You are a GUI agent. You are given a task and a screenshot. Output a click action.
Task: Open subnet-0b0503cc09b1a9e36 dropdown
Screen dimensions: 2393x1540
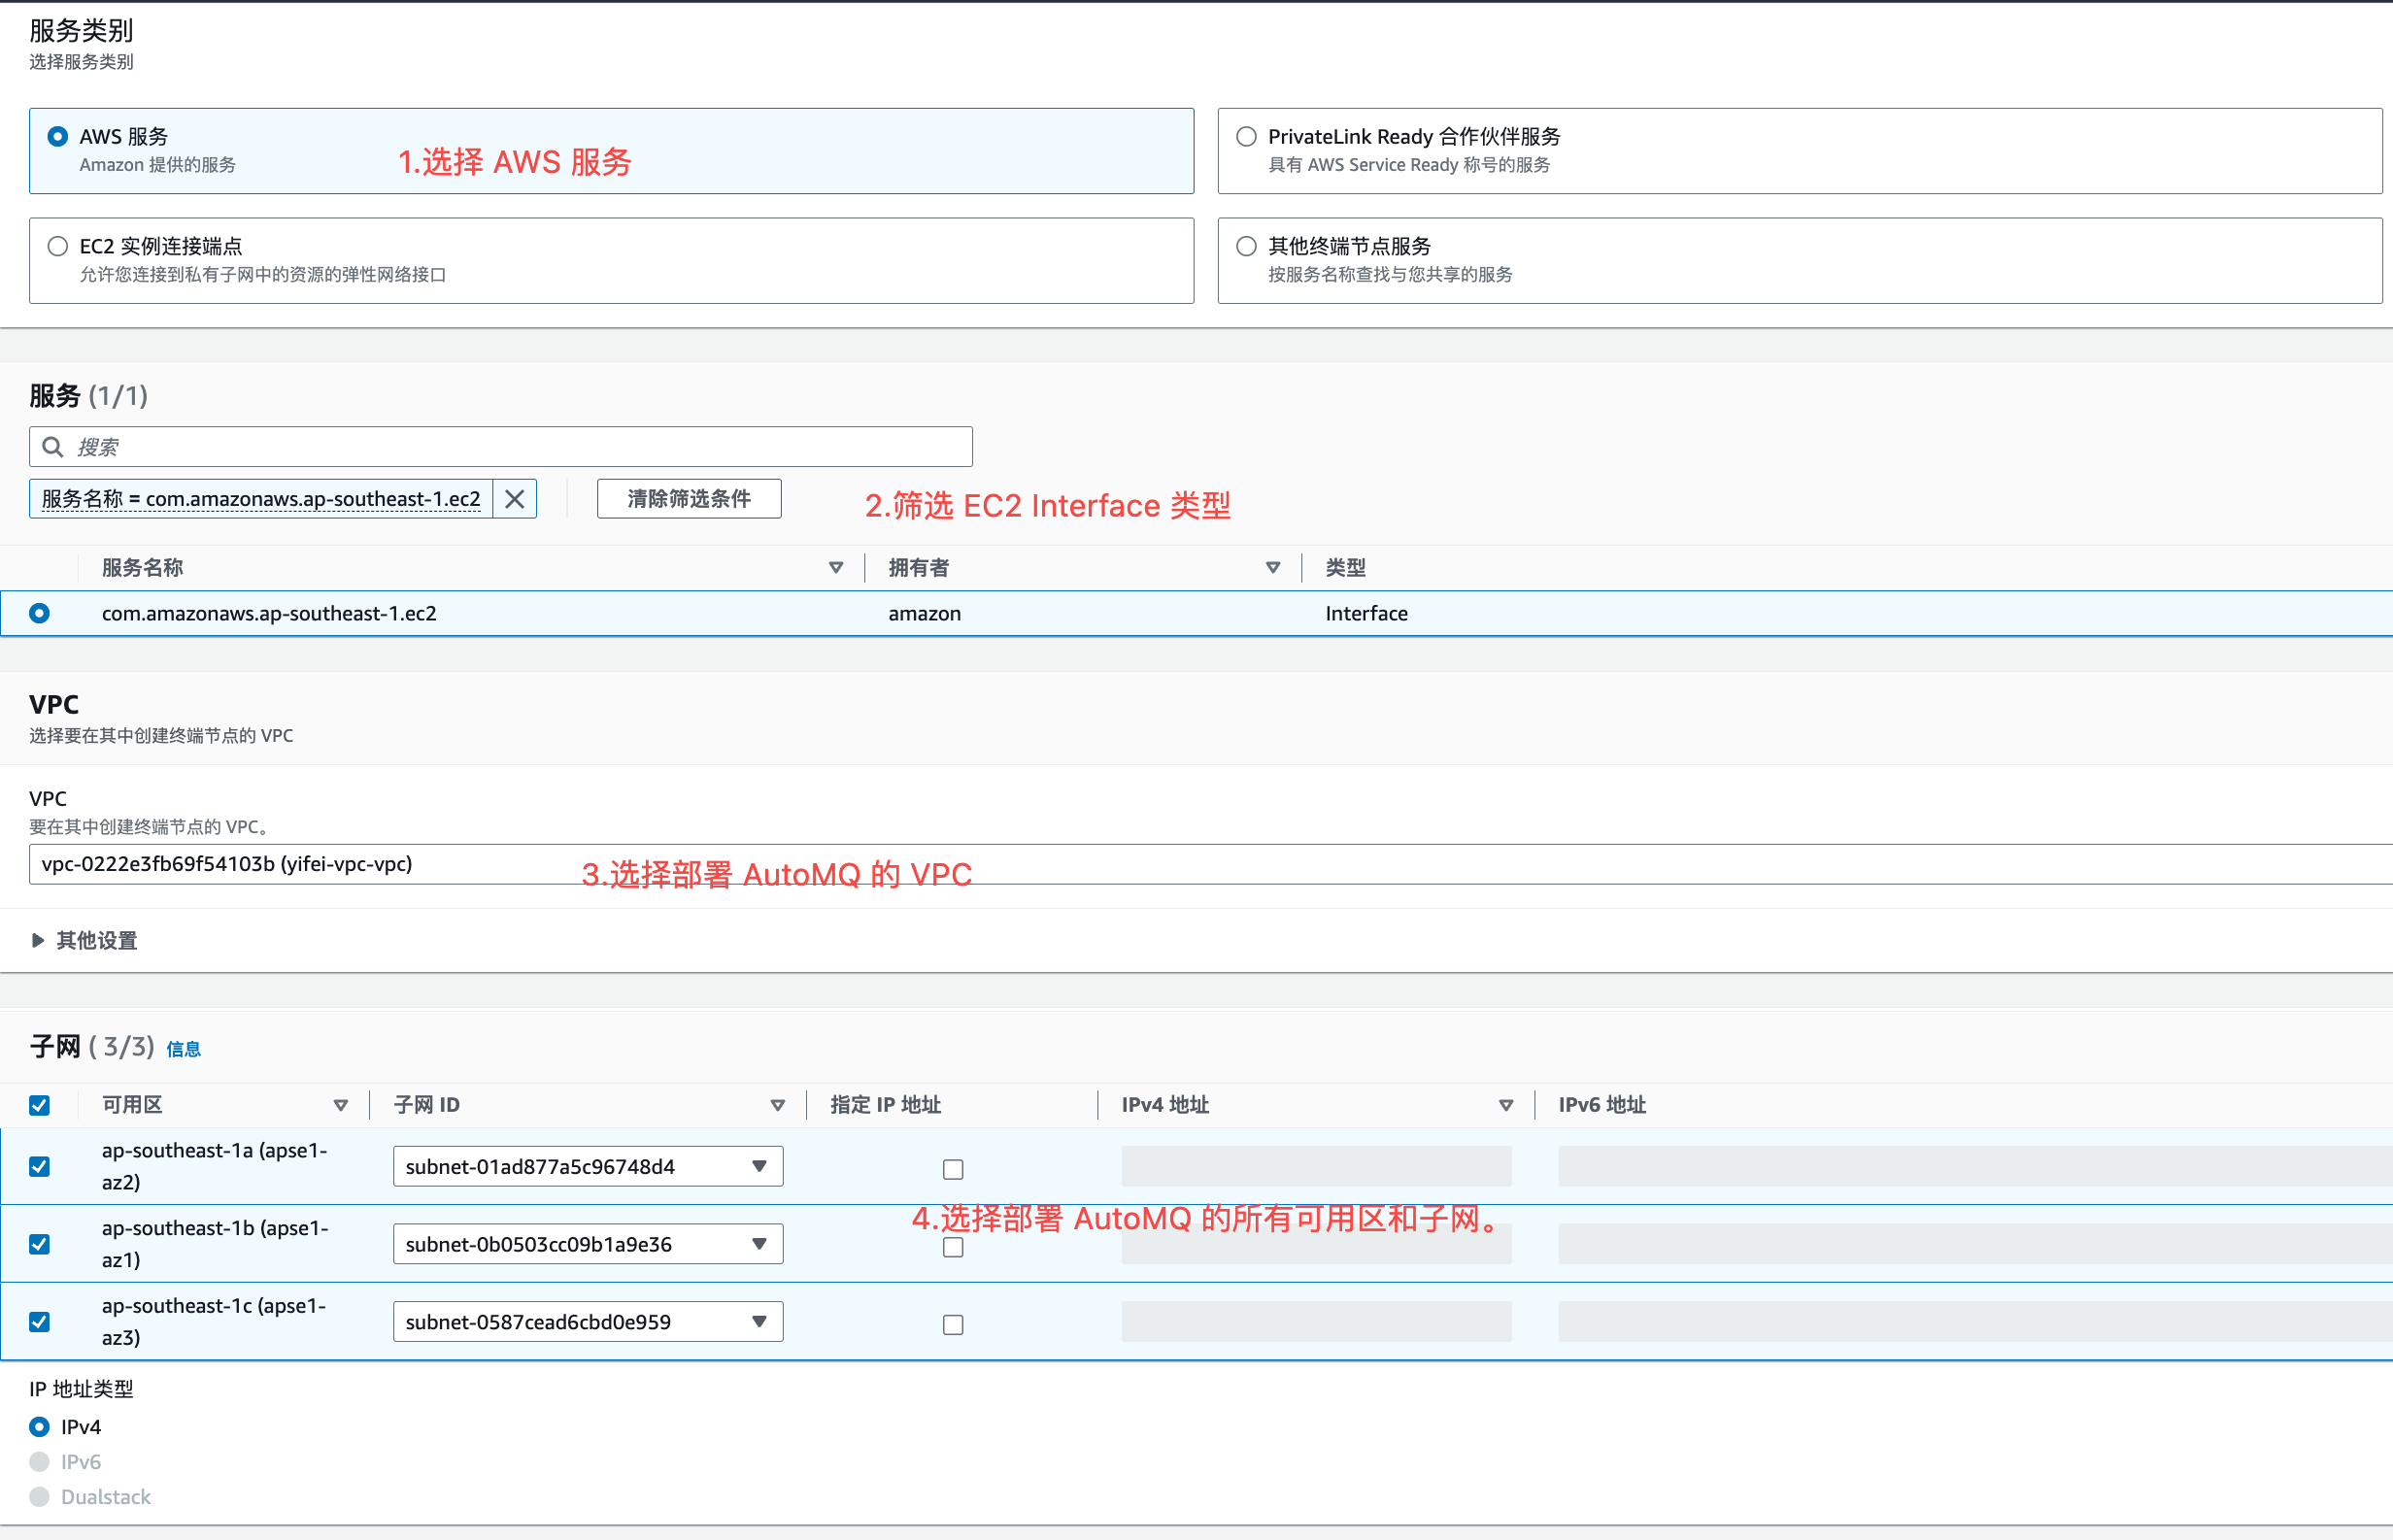(x=587, y=1244)
